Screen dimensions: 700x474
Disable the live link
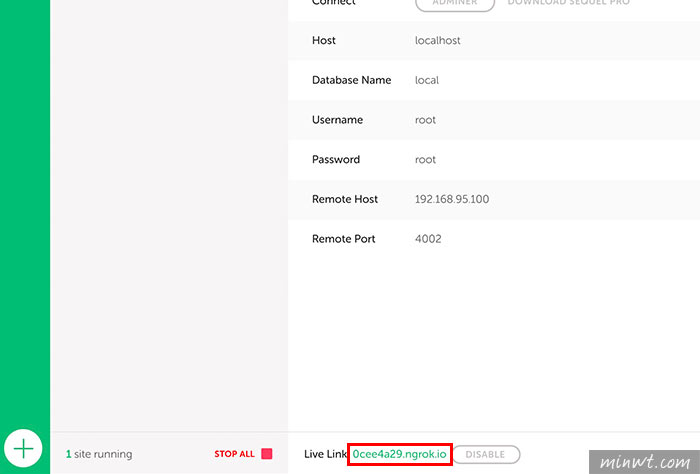pos(486,454)
